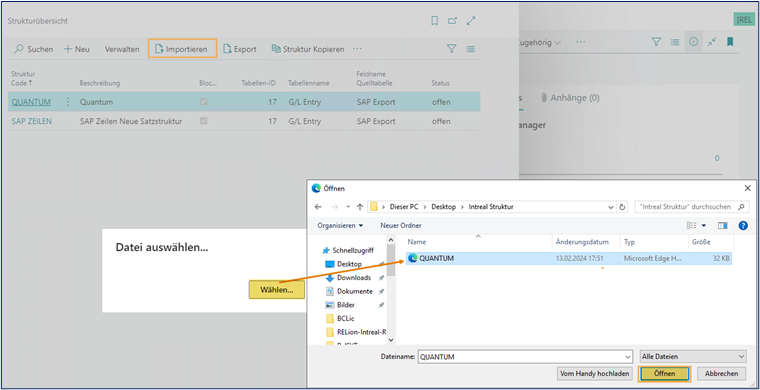Open the view options dropdown arrow

tap(704, 226)
